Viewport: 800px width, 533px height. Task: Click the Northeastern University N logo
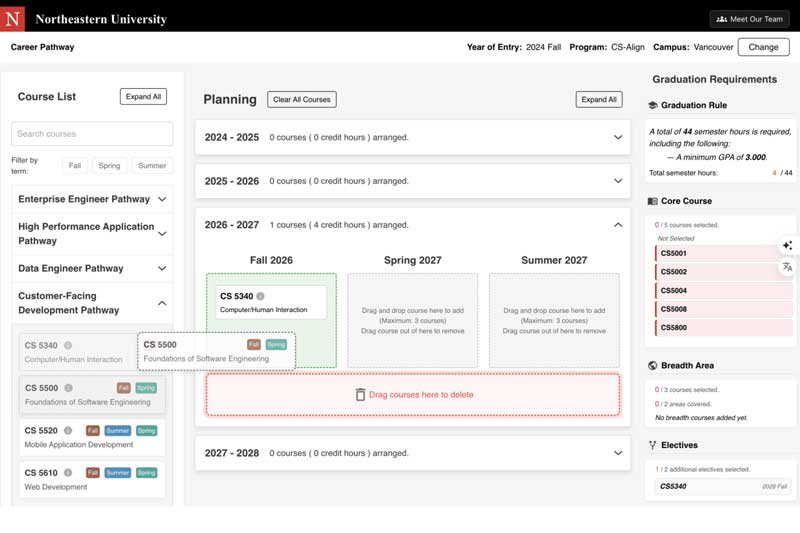pyautogui.click(x=15, y=18)
